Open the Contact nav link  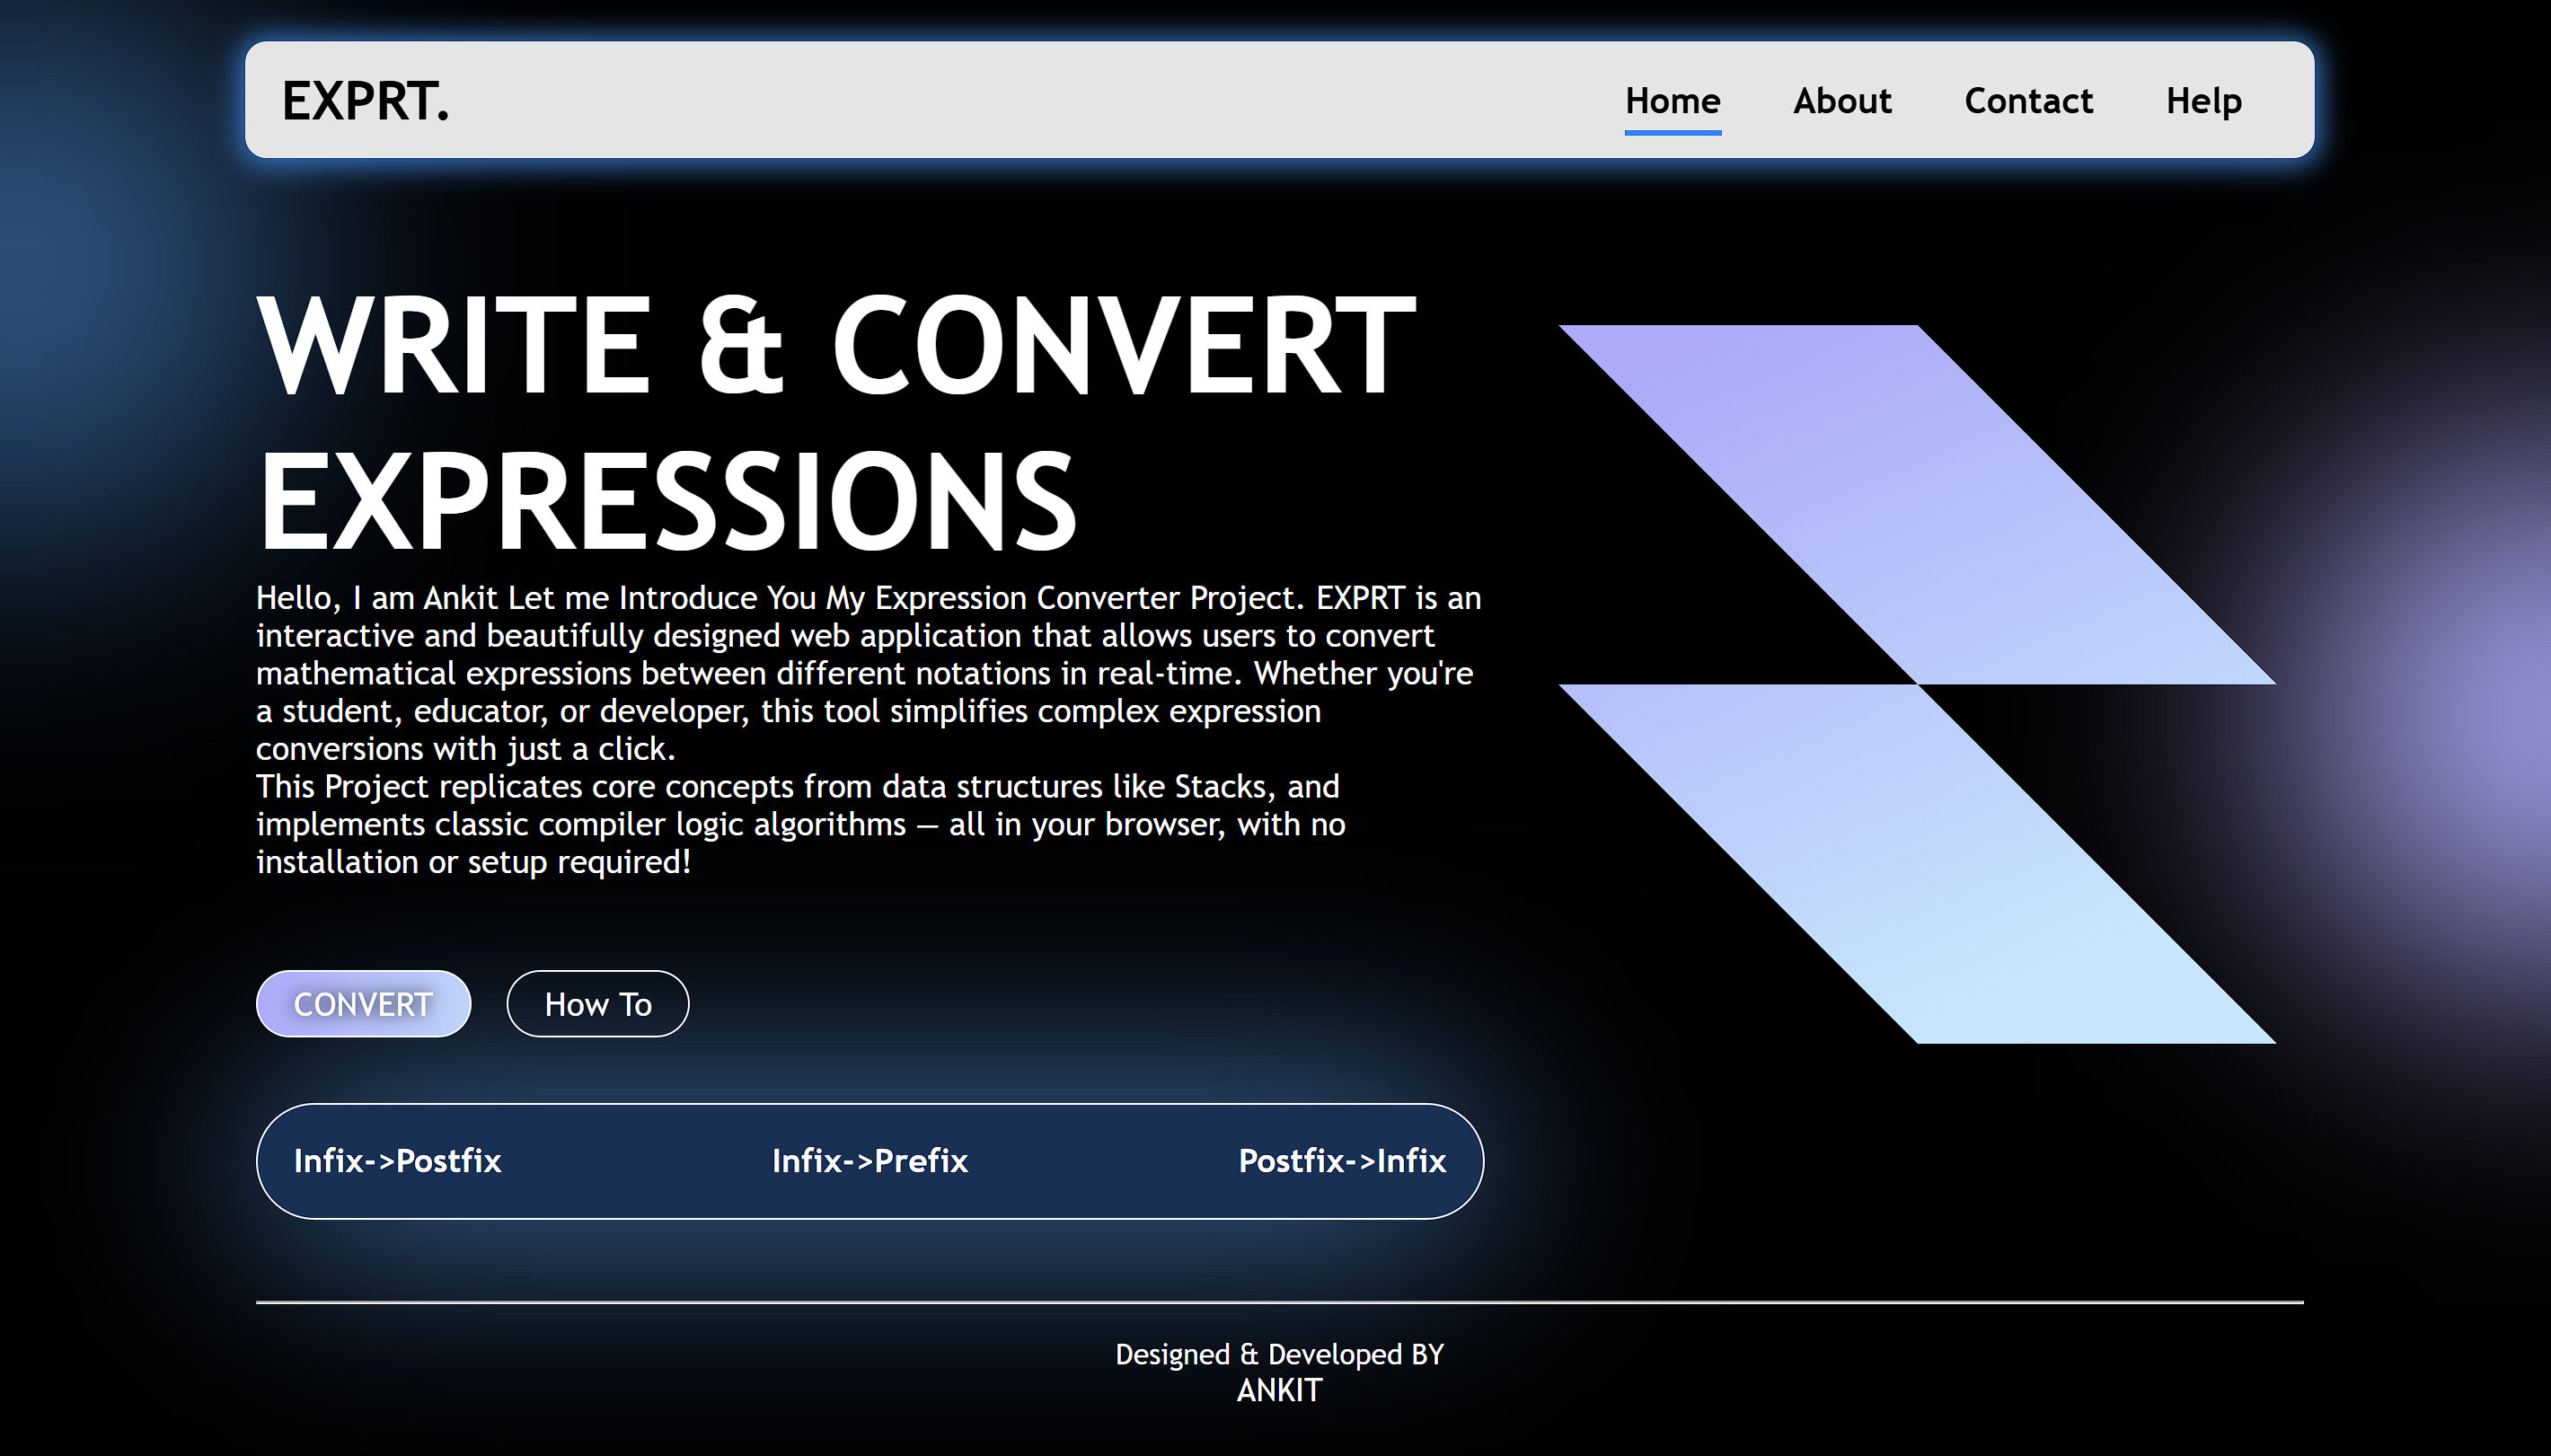2028,101
